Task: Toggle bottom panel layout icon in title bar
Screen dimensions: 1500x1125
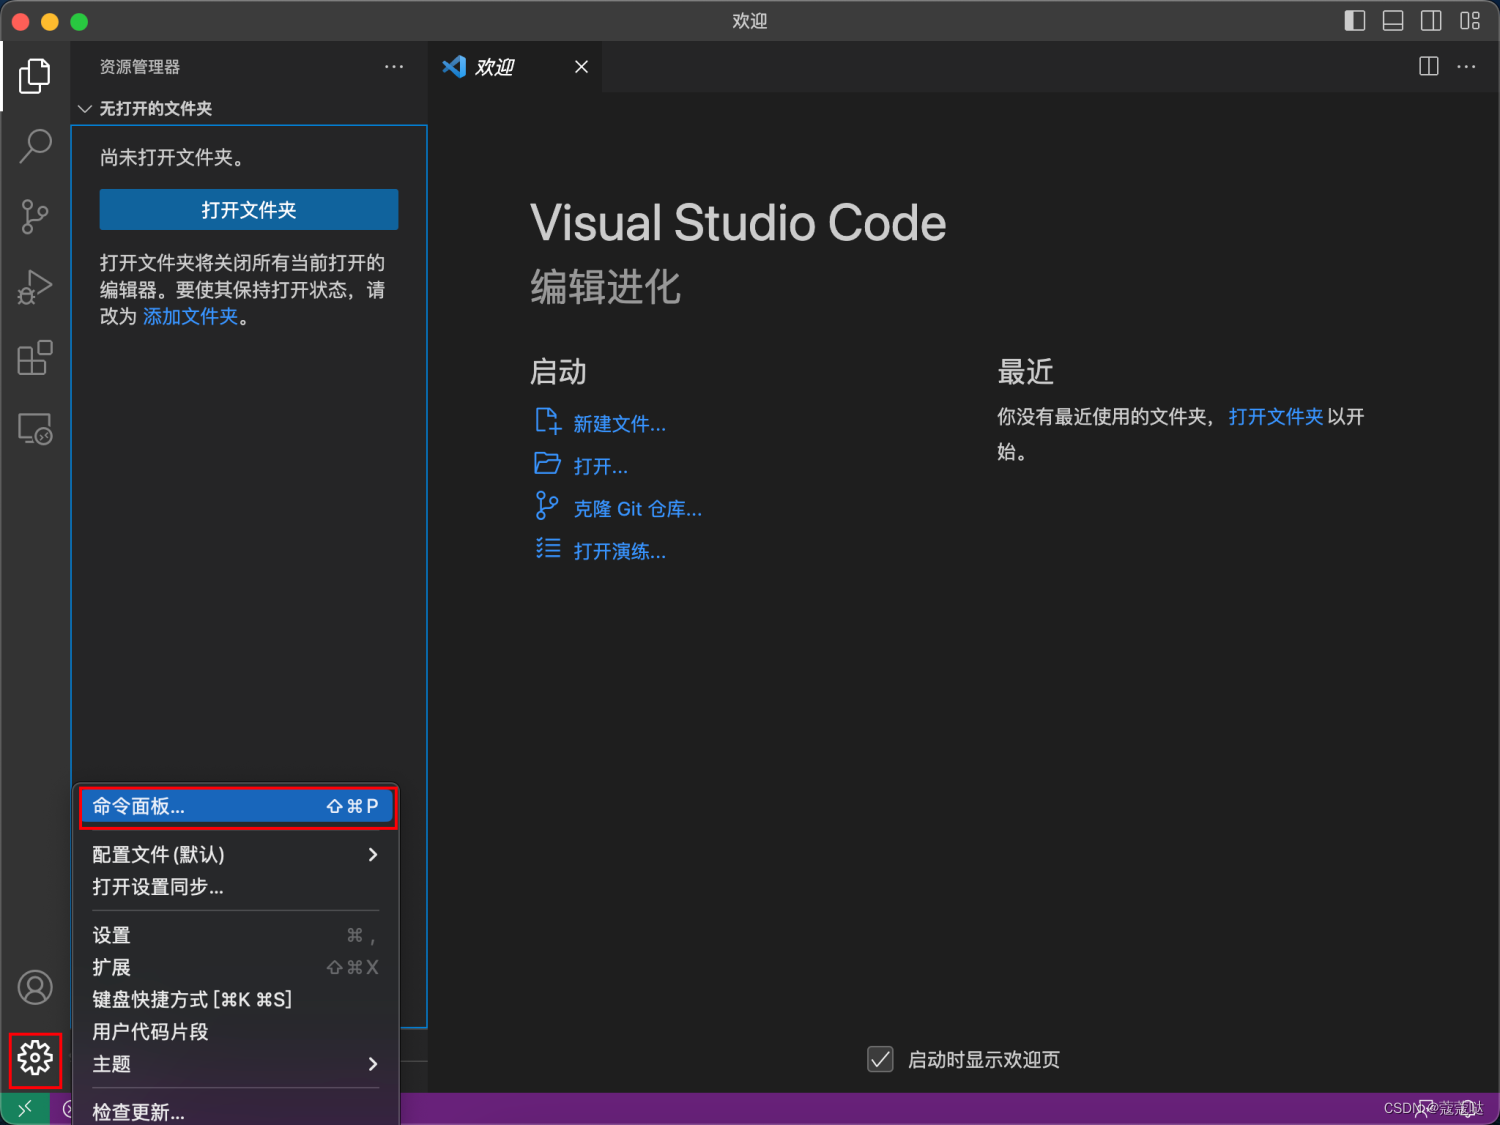Action: pos(1393,21)
